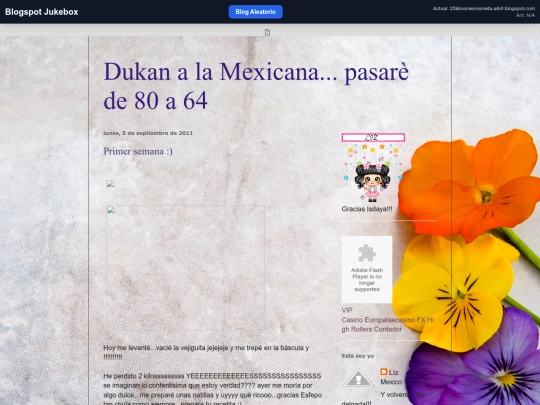
Task: Click the first small broken image in the post
Action: coord(110,184)
